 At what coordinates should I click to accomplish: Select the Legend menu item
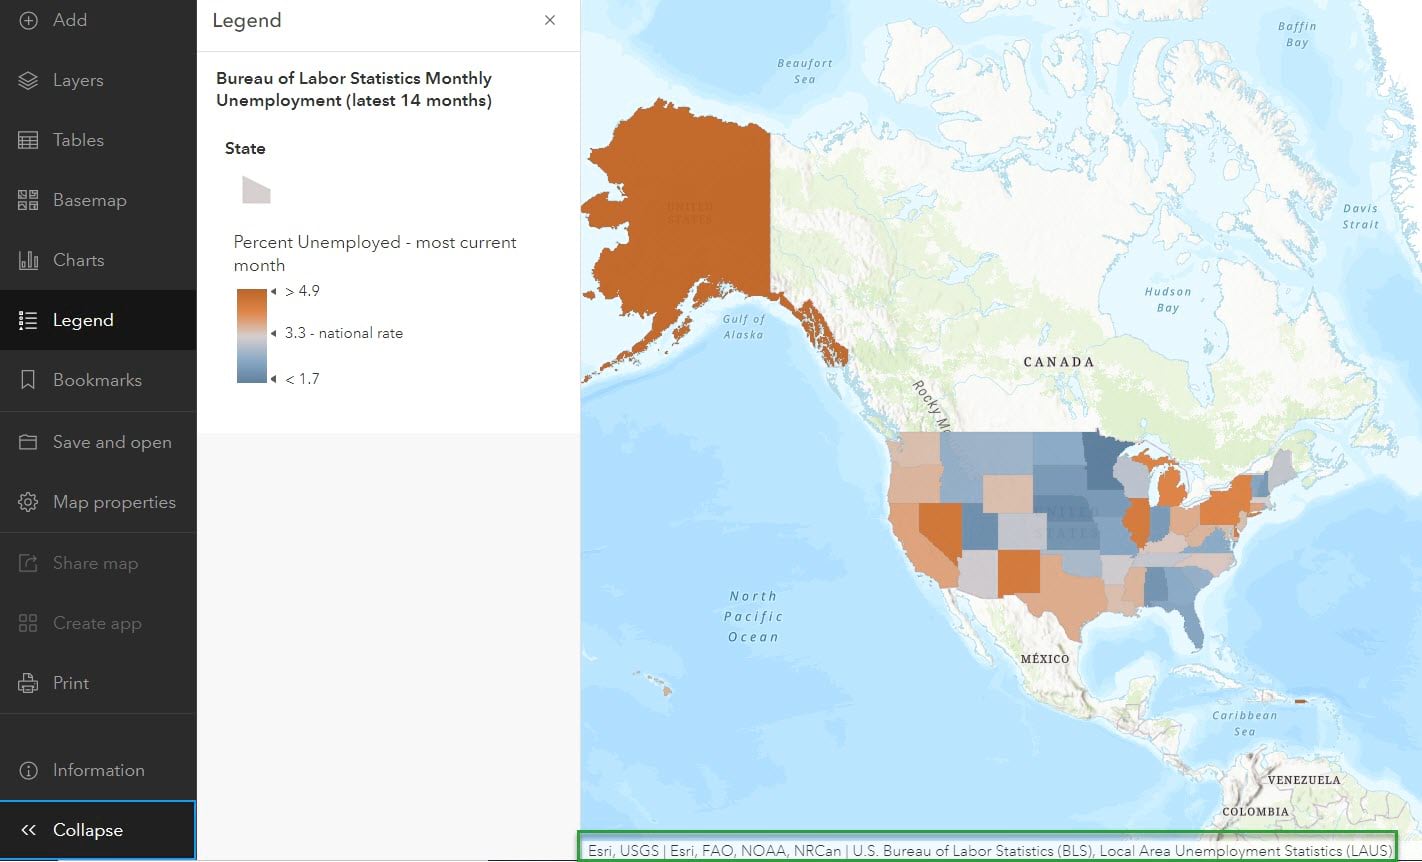[83, 320]
